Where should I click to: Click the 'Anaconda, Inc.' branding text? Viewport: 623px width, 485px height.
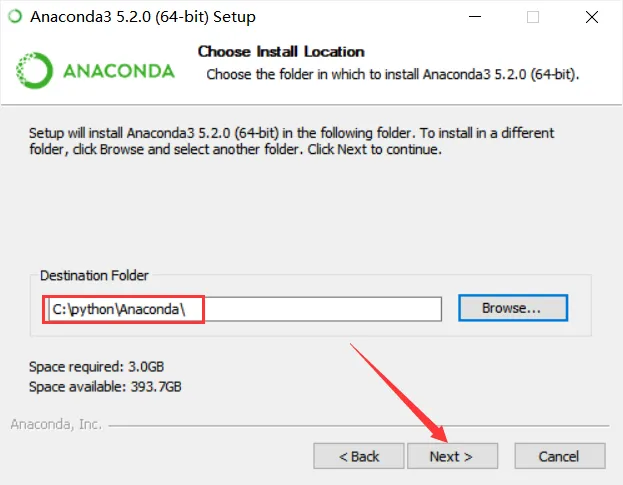point(56,424)
